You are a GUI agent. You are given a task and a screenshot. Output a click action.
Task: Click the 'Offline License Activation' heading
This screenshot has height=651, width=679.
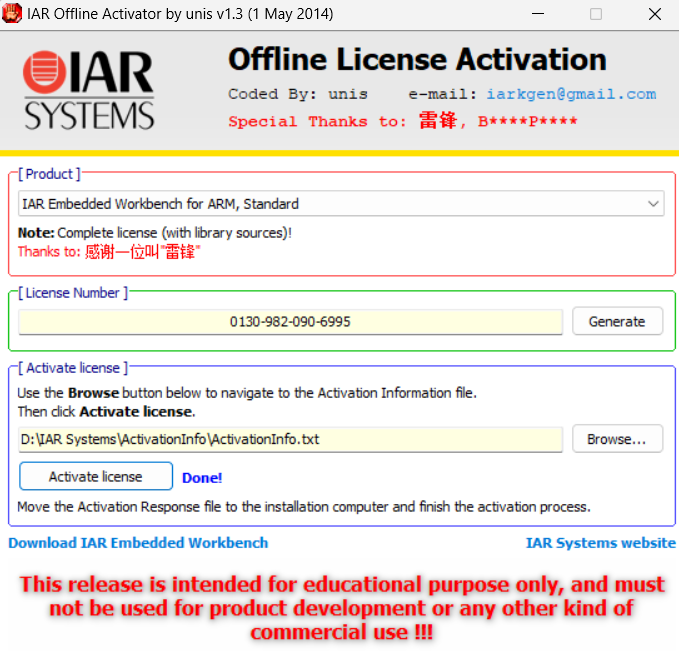coord(417,59)
